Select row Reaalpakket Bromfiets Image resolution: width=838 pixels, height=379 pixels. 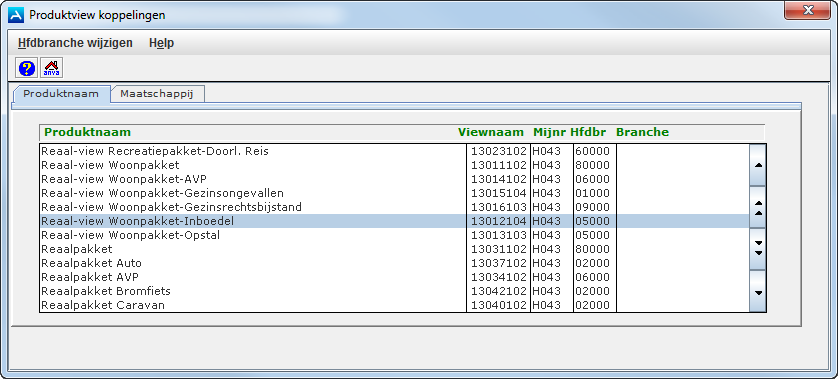coord(394,291)
